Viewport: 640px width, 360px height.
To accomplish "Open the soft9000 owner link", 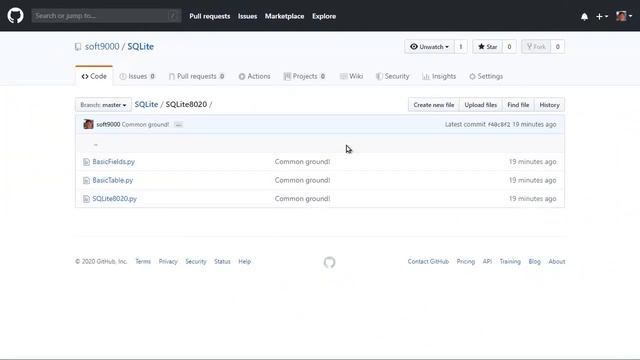I will [102, 47].
